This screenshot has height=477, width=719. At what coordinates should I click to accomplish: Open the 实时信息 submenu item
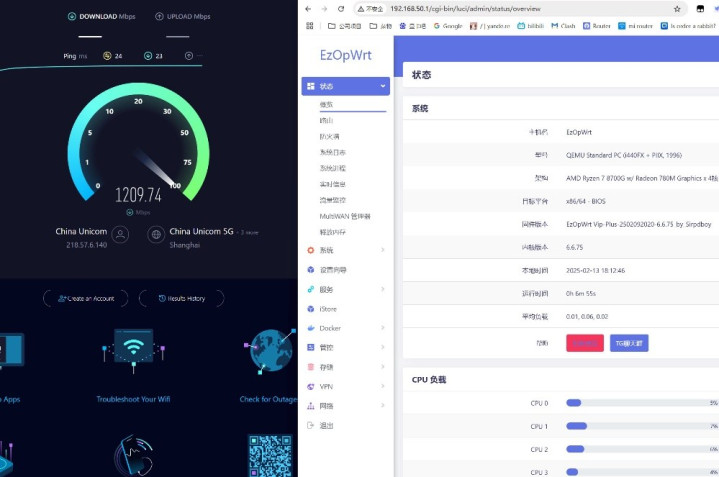pos(332,184)
